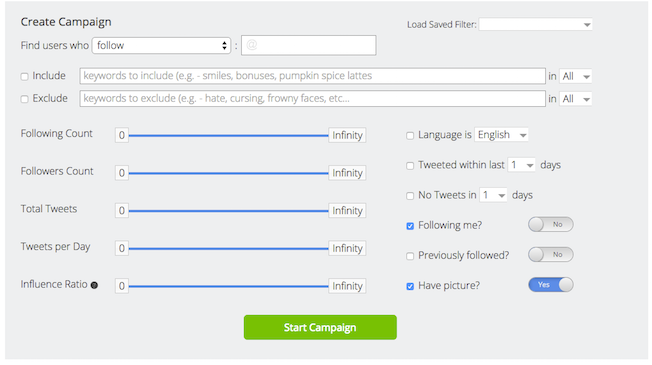This screenshot has width=652, height=365.
Task: Click the @ username input field
Action: (309, 45)
